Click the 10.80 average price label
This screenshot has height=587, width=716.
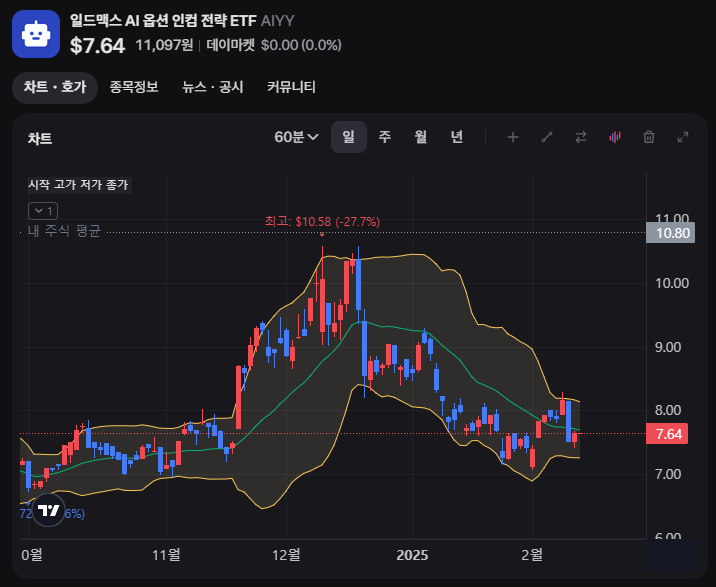670,233
